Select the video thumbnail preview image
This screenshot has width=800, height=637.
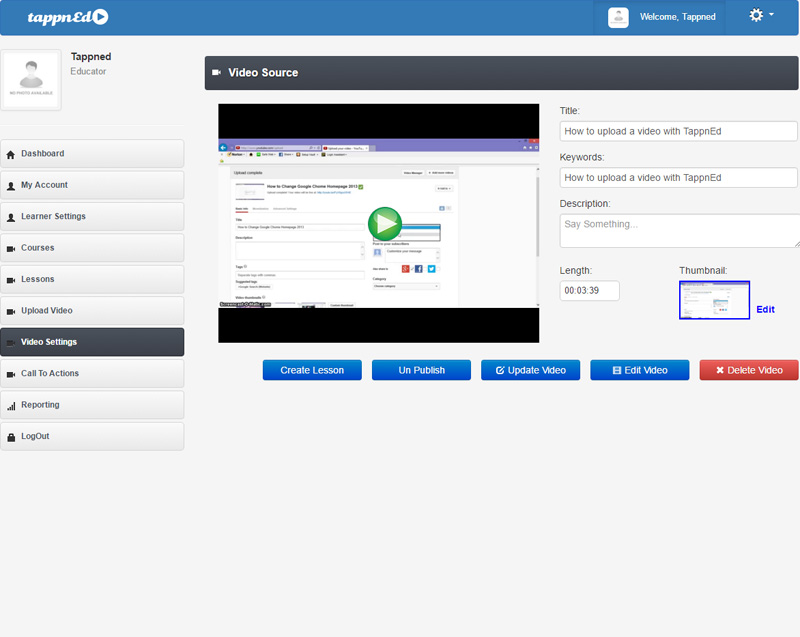point(714,300)
